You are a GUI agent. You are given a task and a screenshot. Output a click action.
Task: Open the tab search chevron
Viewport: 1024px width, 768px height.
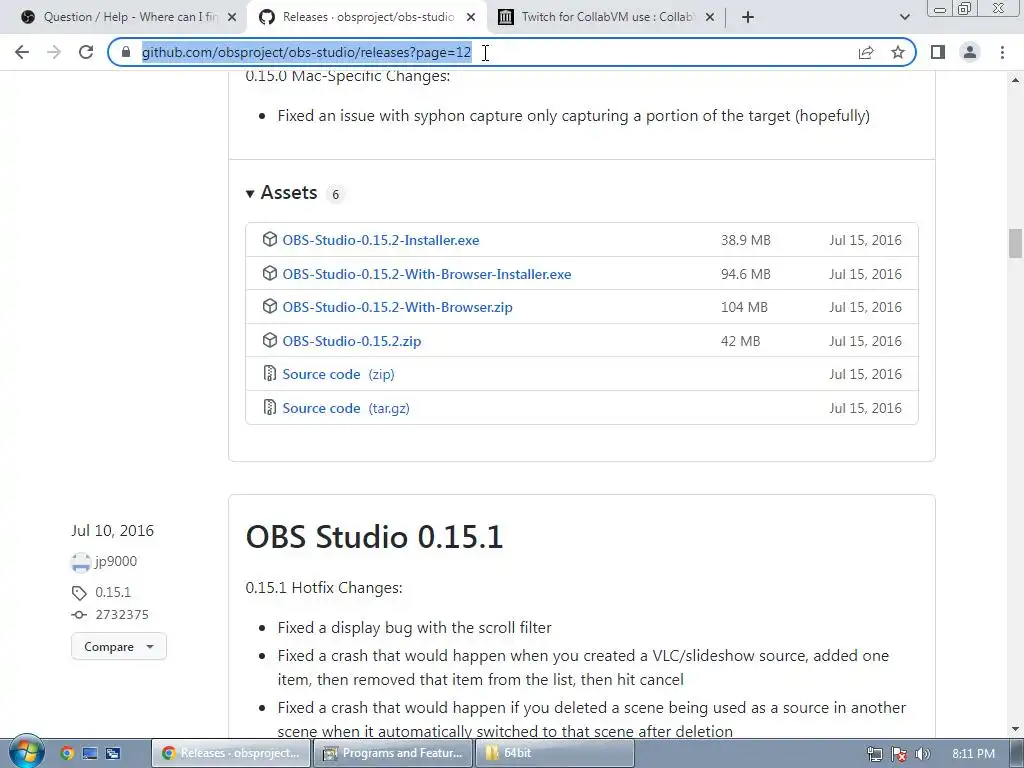pos(904,17)
